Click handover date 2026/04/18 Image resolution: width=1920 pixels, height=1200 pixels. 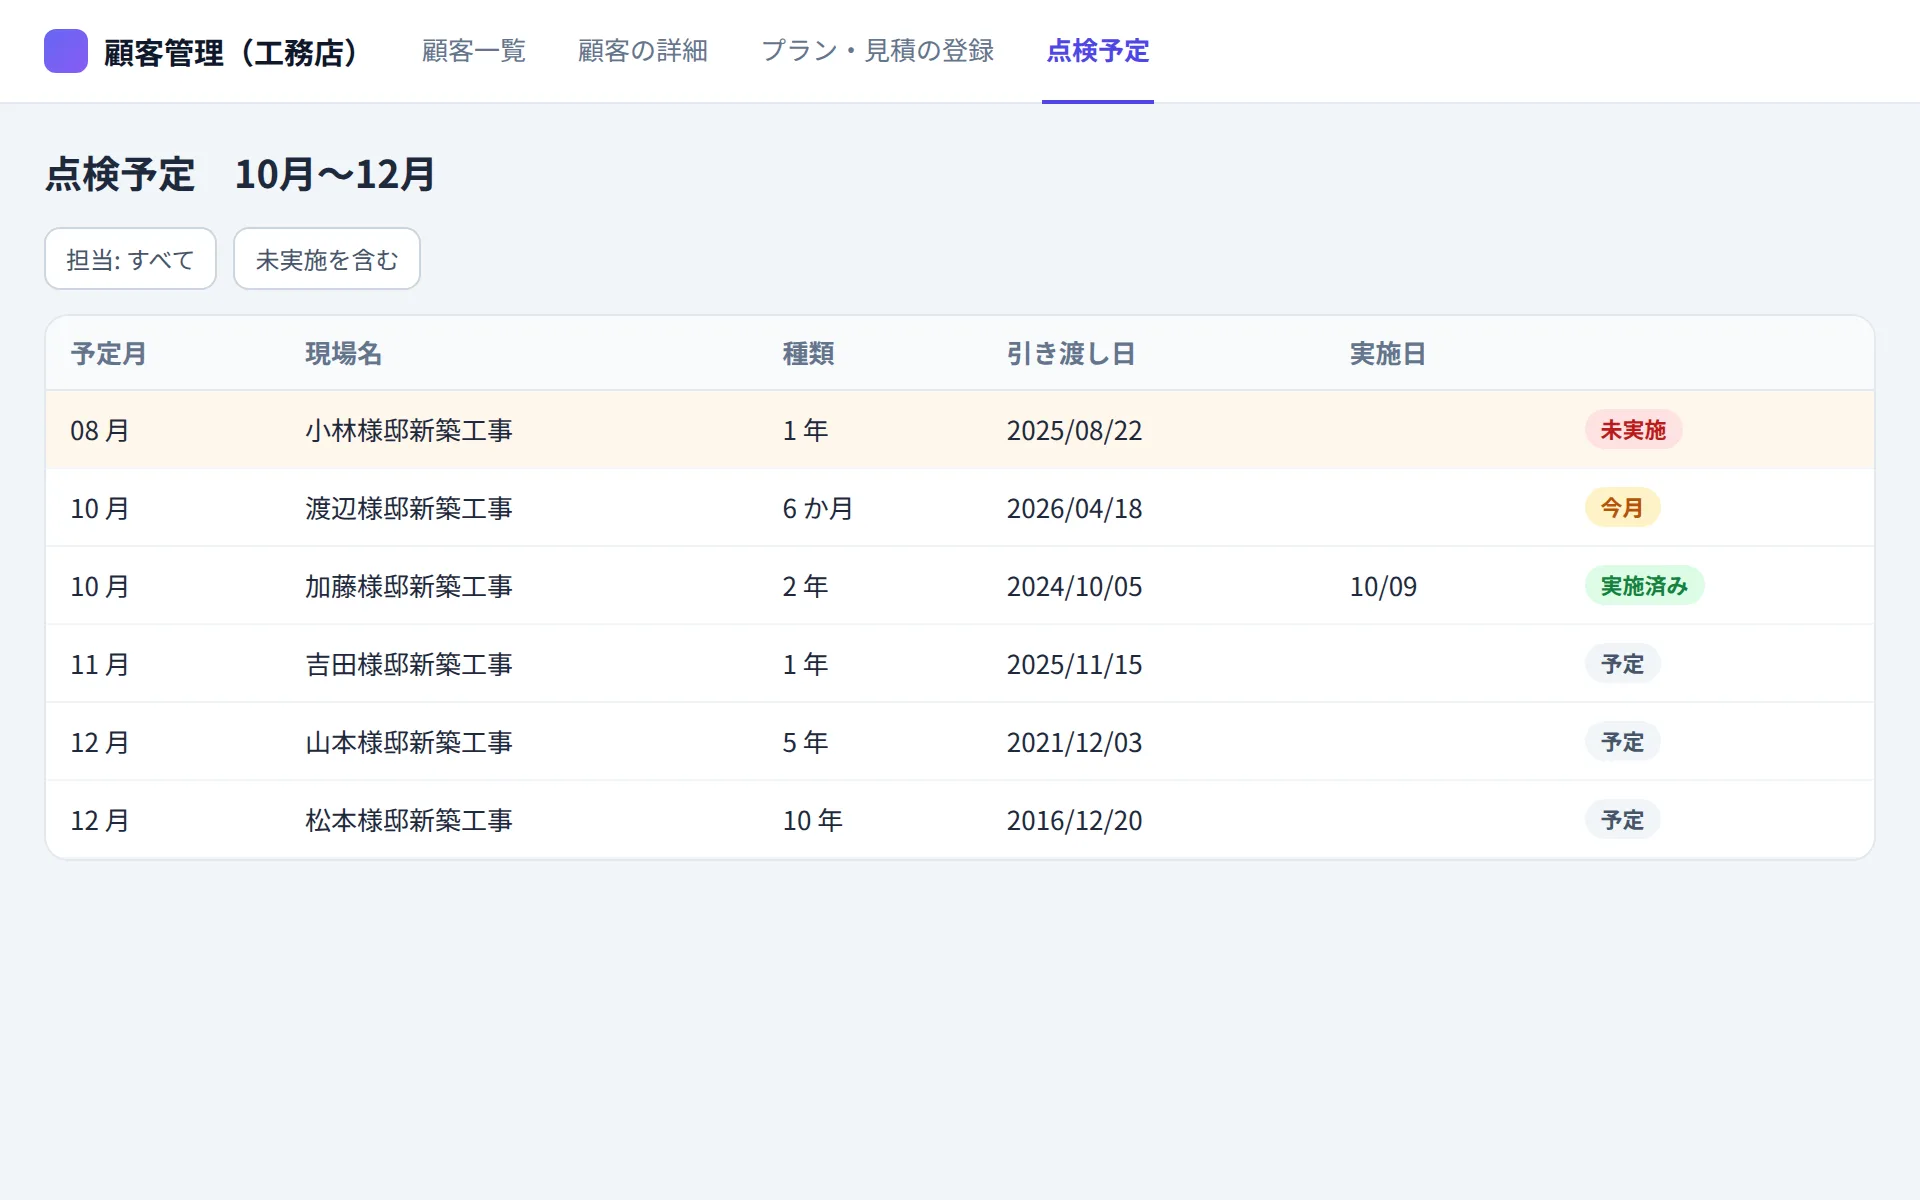(x=1074, y=509)
